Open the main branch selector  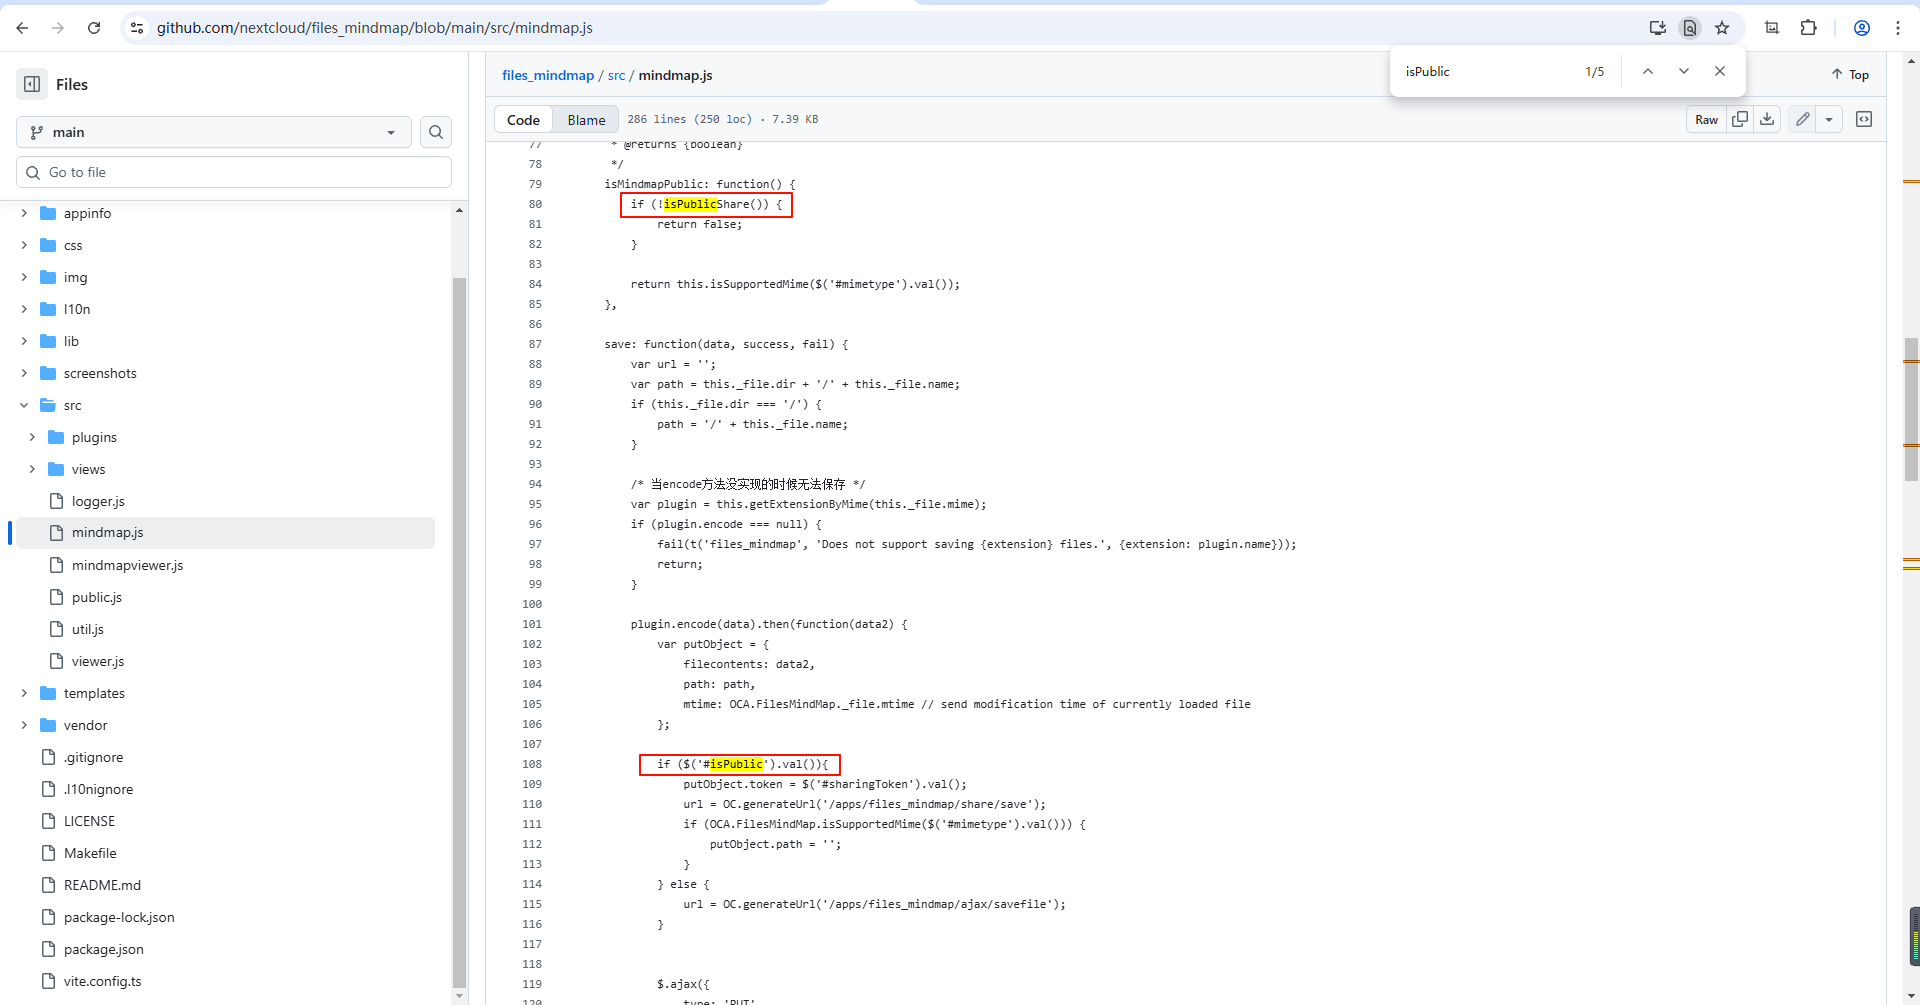(x=214, y=132)
